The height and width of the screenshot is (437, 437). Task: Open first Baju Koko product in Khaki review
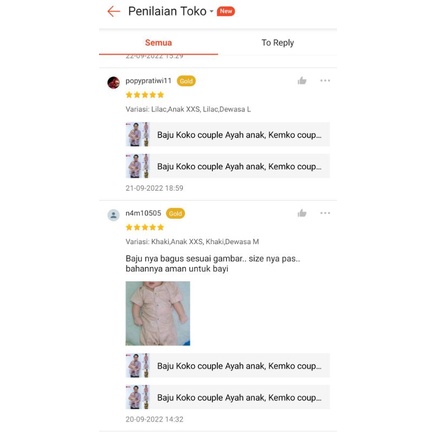[x=228, y=366]
